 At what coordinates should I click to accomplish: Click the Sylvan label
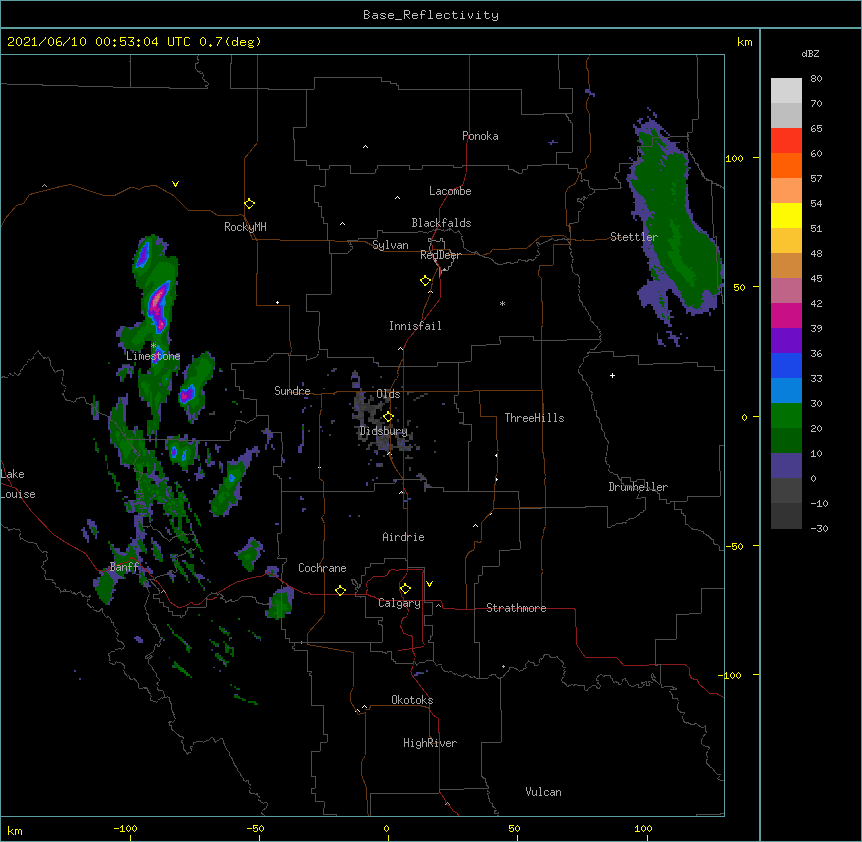tap(390, 245)
